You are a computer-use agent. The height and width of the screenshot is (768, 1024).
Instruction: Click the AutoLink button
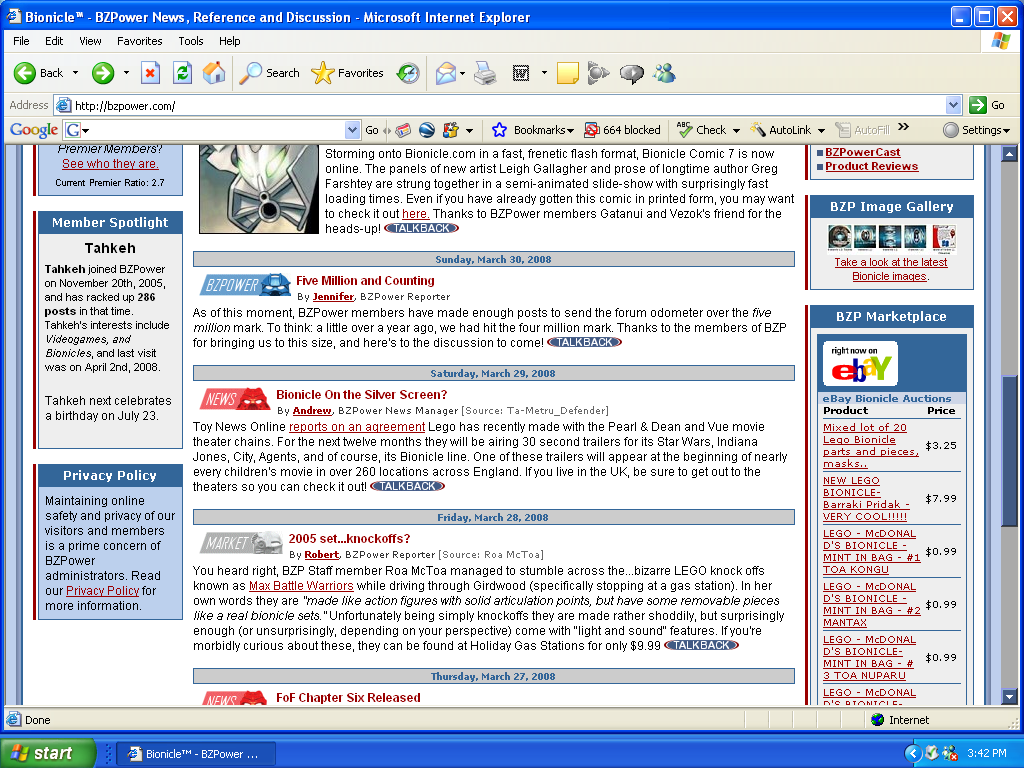[x=781, y=130]
